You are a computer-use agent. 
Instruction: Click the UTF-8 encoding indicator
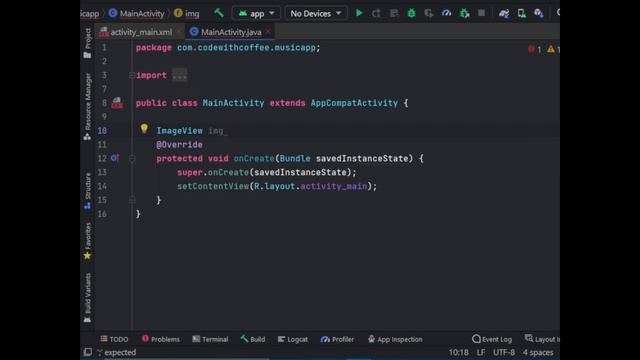pyautogui.click(x=504, y=352)
